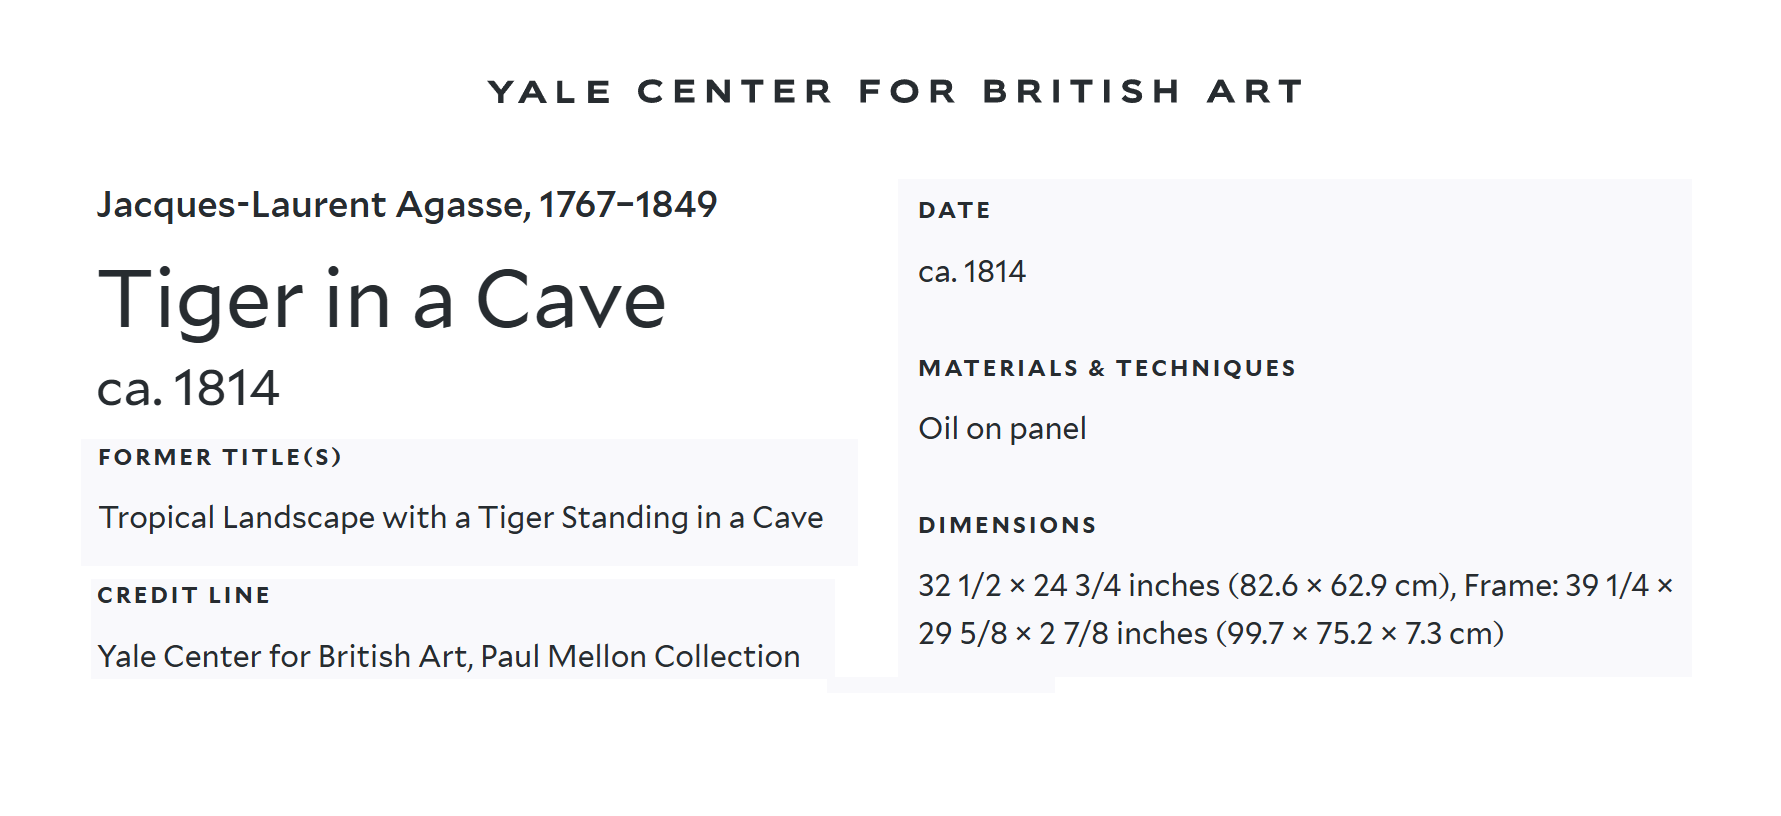Click artist name Jacques-Laurent Agasse
The image size is (1781, 816).
(312, 205)
